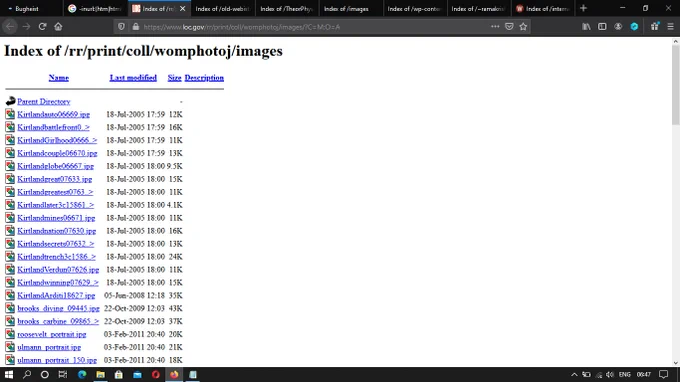Click the forward navigation arrow
680x382 pixels.
(x=26, y=26)
